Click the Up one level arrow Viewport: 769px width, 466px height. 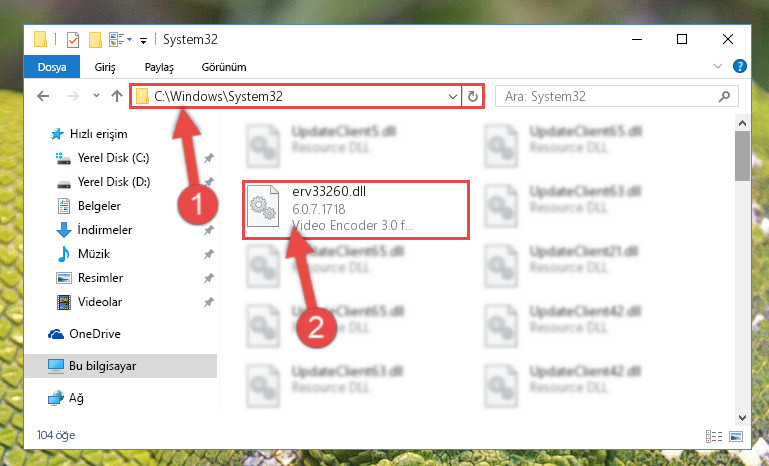(117, 96)
